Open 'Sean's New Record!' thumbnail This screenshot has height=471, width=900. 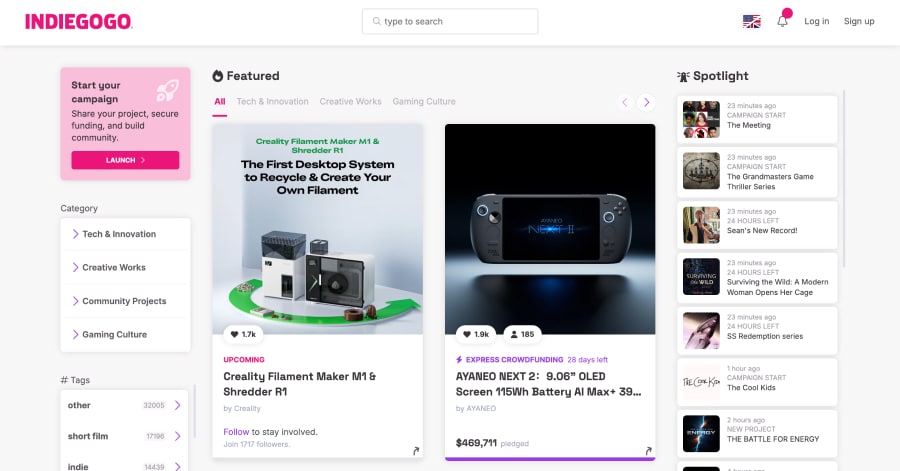[x=701, y=225]
